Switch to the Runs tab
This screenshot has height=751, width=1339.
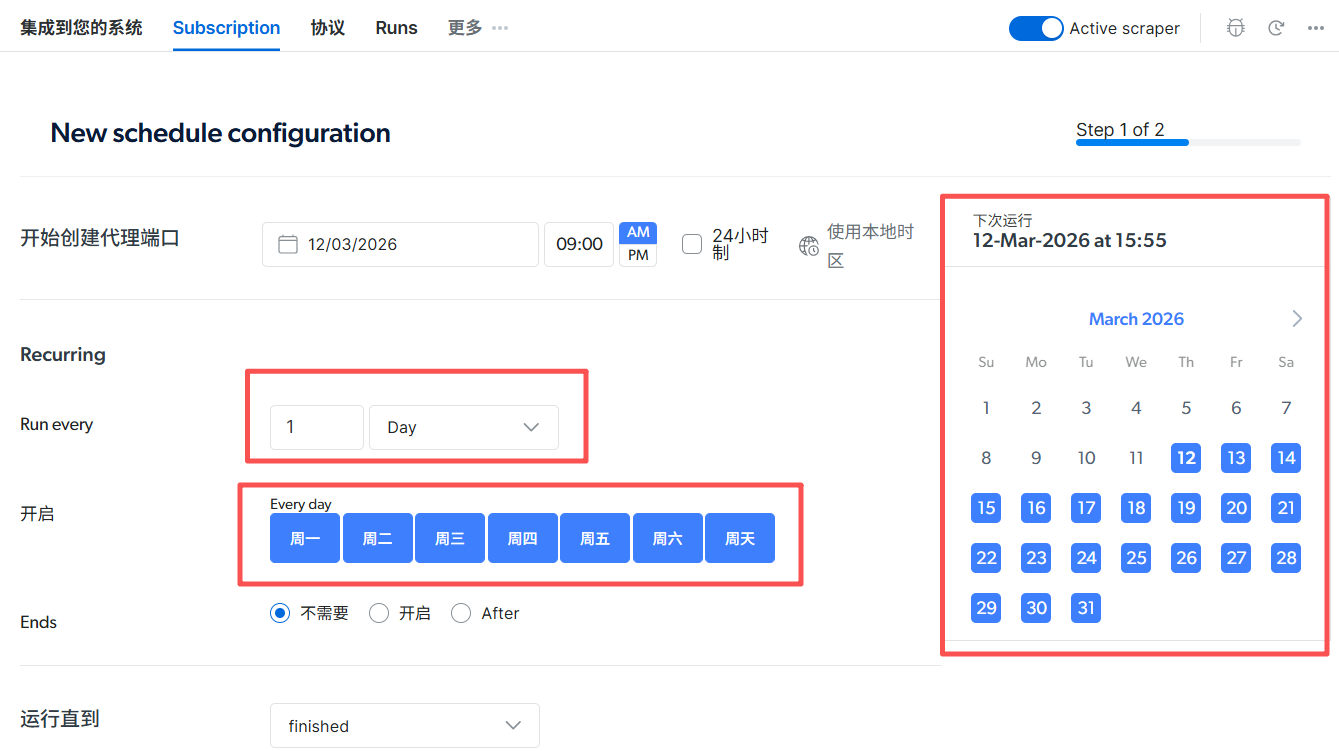tap(396, 28)
